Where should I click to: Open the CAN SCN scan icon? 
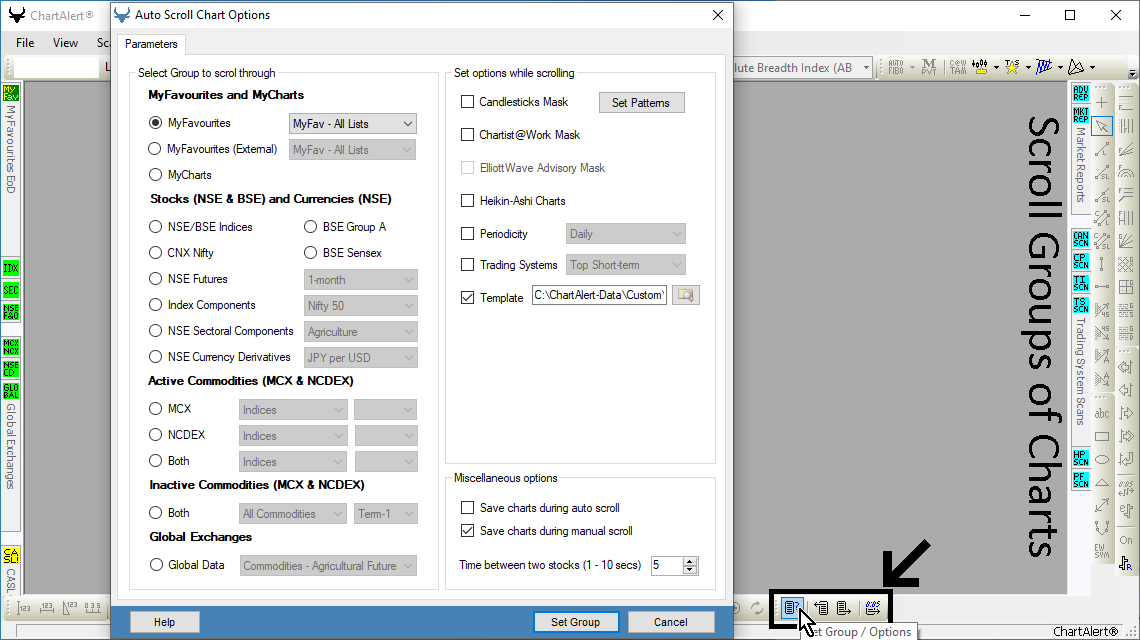pyautogui.click(x=1080, y=239)
